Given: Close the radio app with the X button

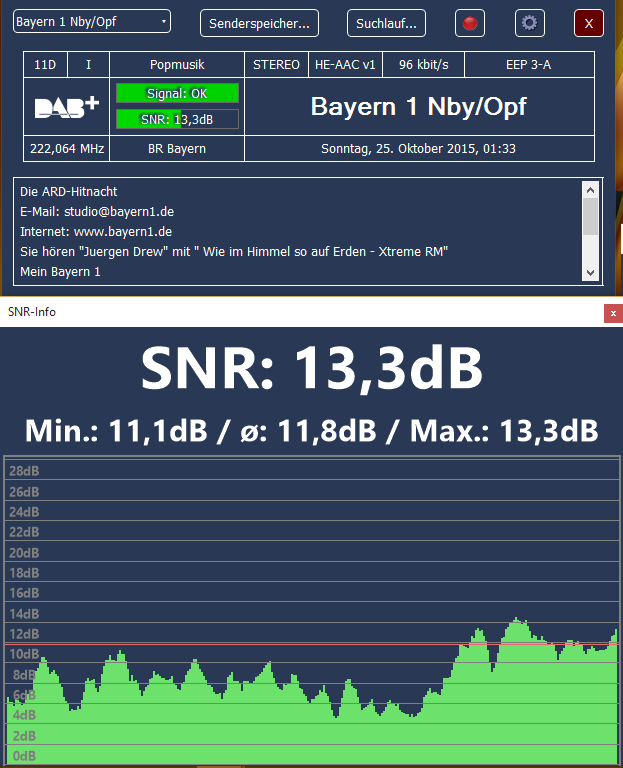Looking at the screenshot, I should tap(589, 23).
